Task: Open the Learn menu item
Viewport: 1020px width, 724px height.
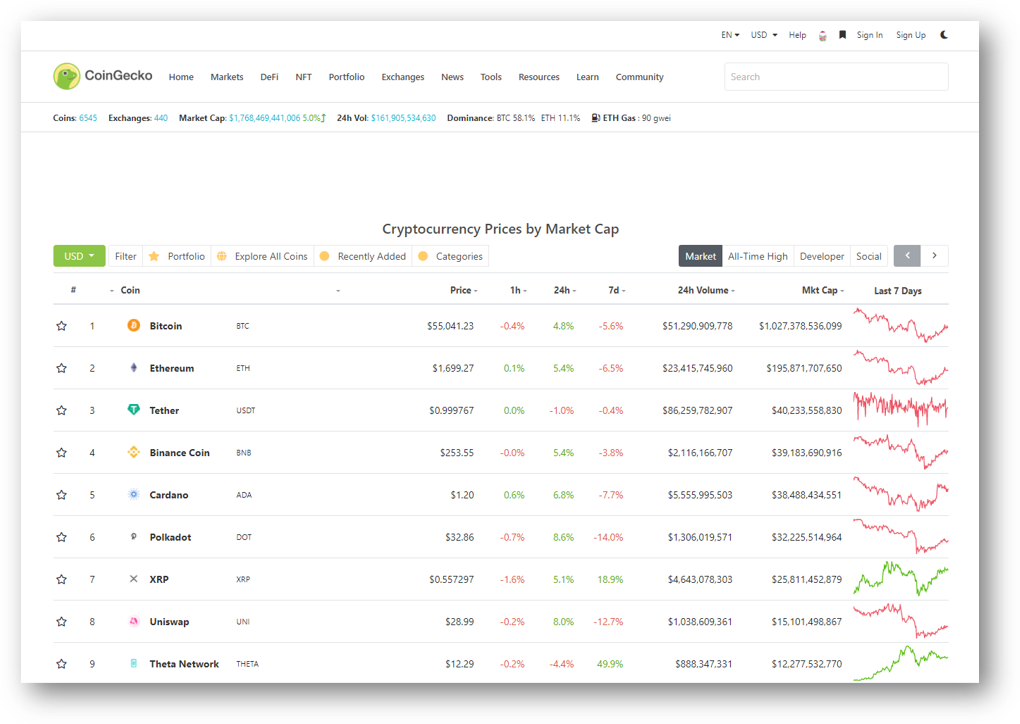Action: coord(587,77)
